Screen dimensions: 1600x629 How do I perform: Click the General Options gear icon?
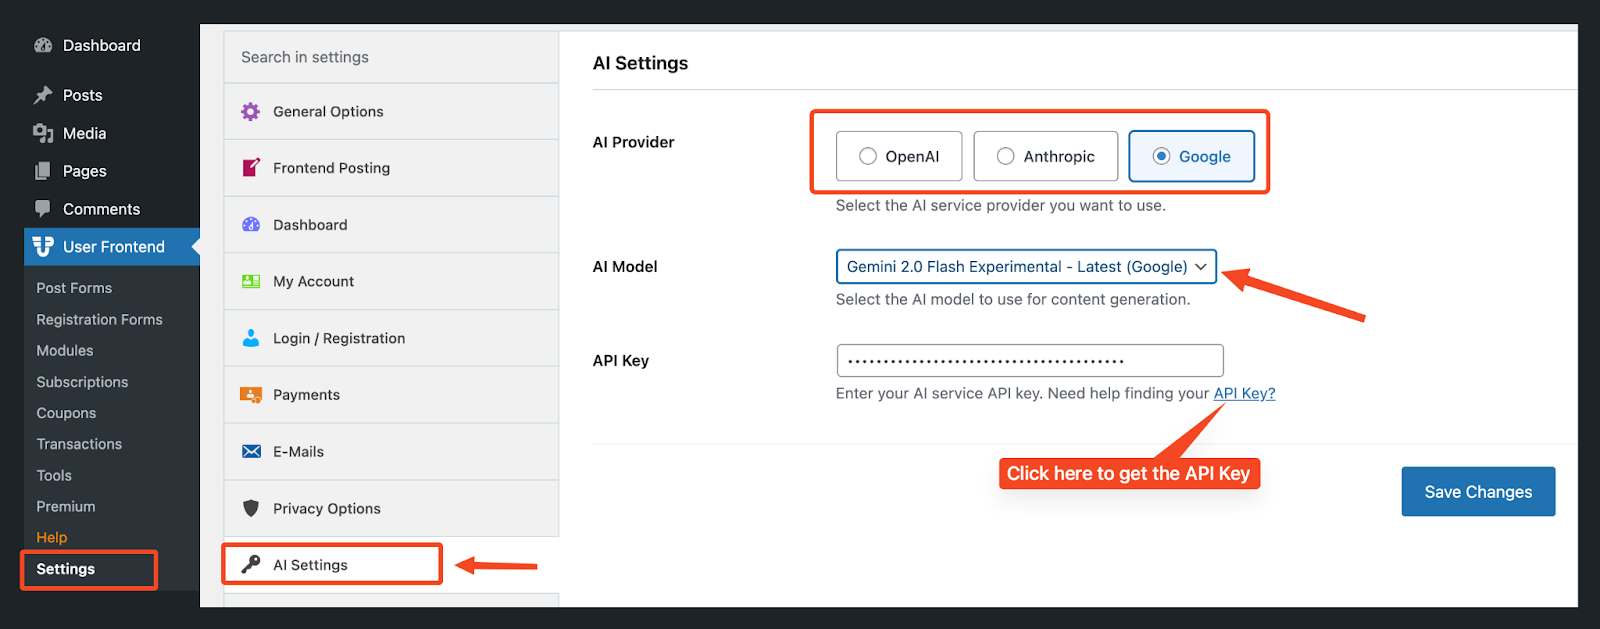[251, 111]
